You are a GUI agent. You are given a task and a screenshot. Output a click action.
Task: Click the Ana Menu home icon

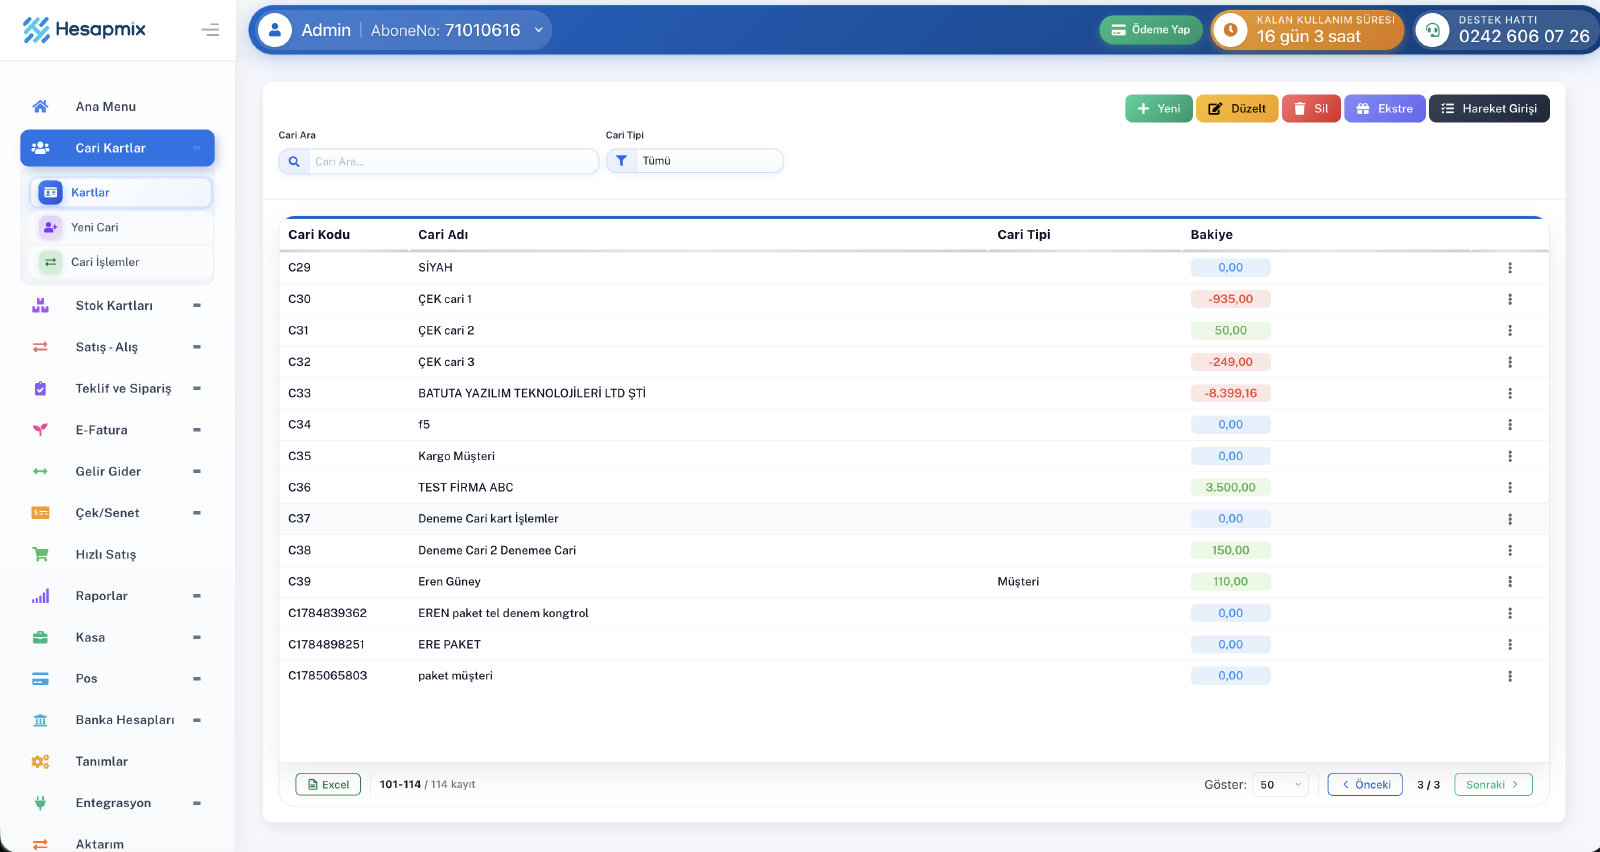pos(40,106)
